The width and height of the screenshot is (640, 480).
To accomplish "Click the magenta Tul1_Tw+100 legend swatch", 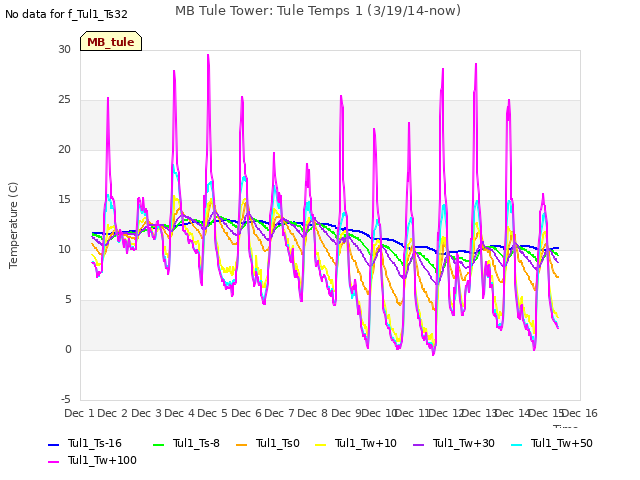I will click(x=53, y=462).
